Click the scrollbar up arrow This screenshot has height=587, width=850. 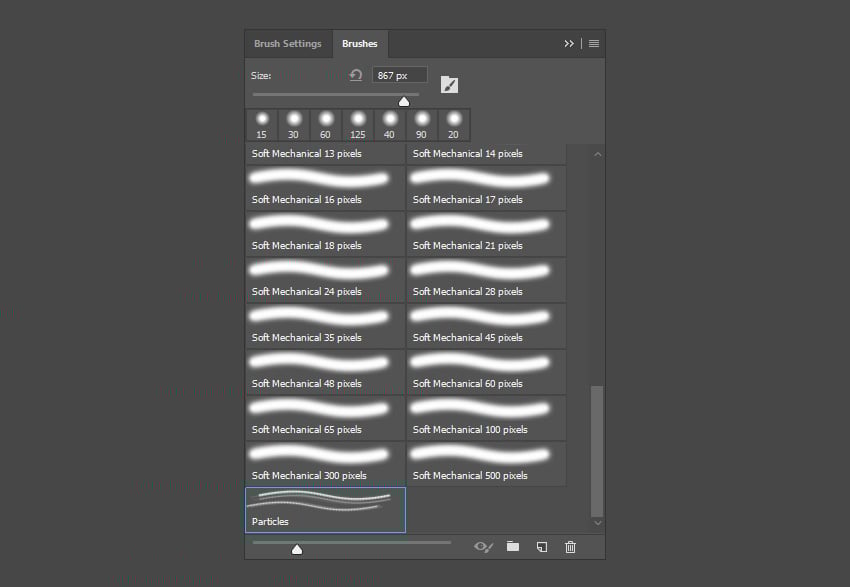(x=597, y=153)
